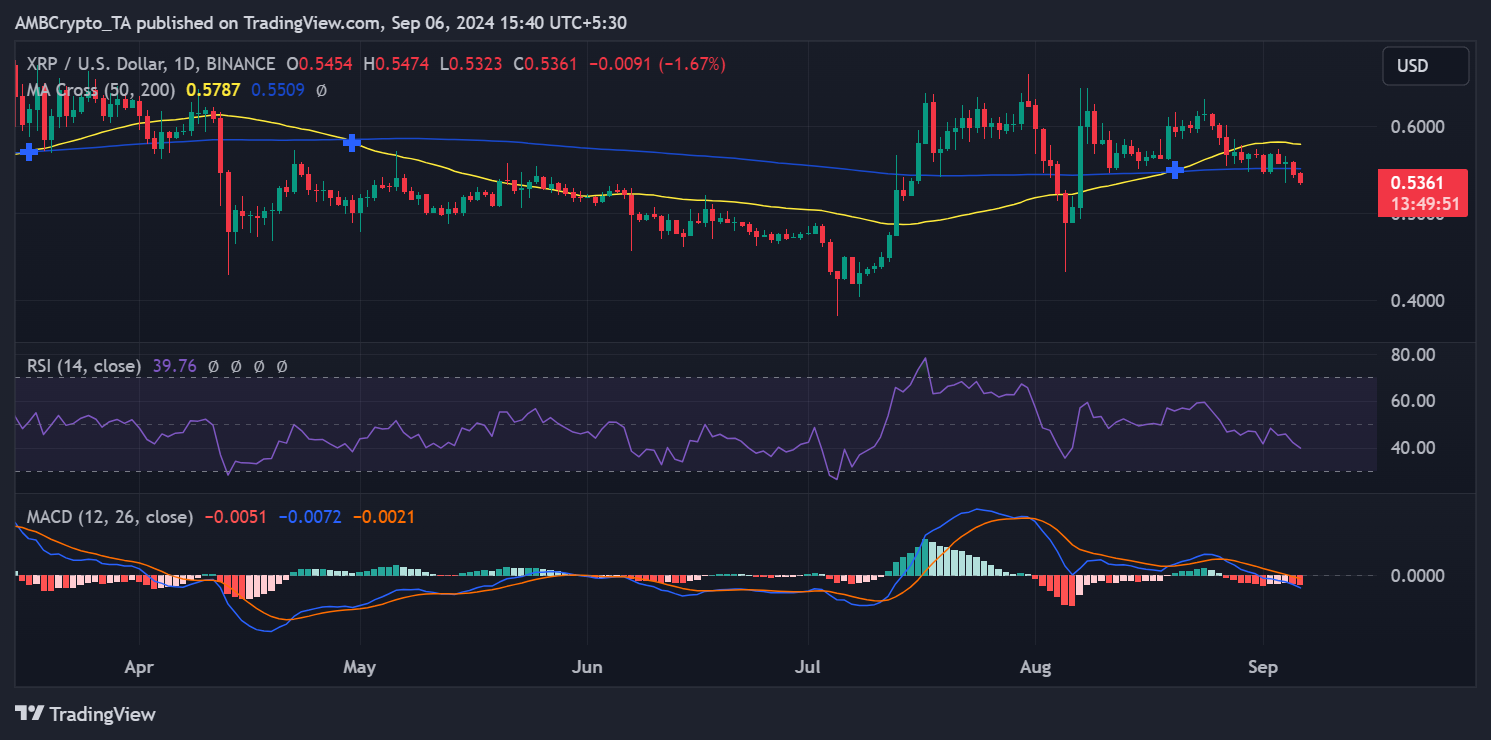Click the null symbol after MA Cross values
The height and width of the screenshot is (740, 1491).
coord(321,90)
